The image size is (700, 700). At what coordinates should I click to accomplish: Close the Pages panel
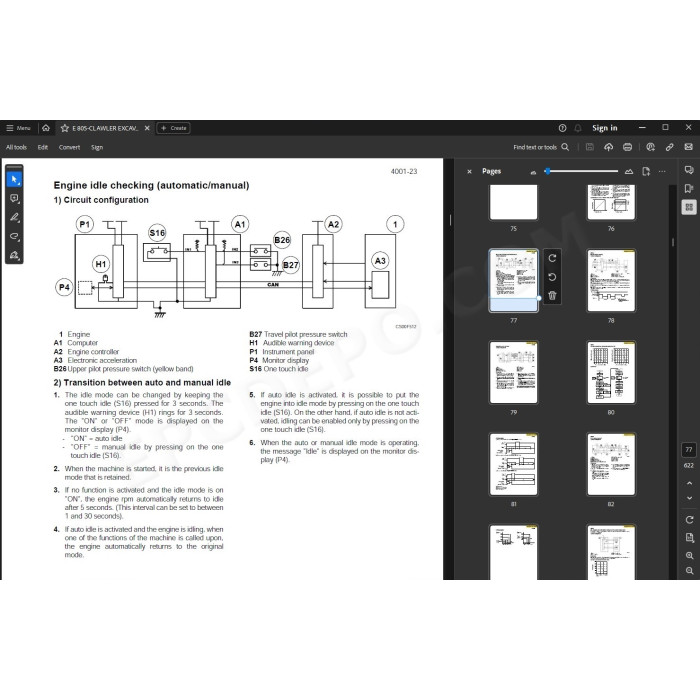(469, 171)
